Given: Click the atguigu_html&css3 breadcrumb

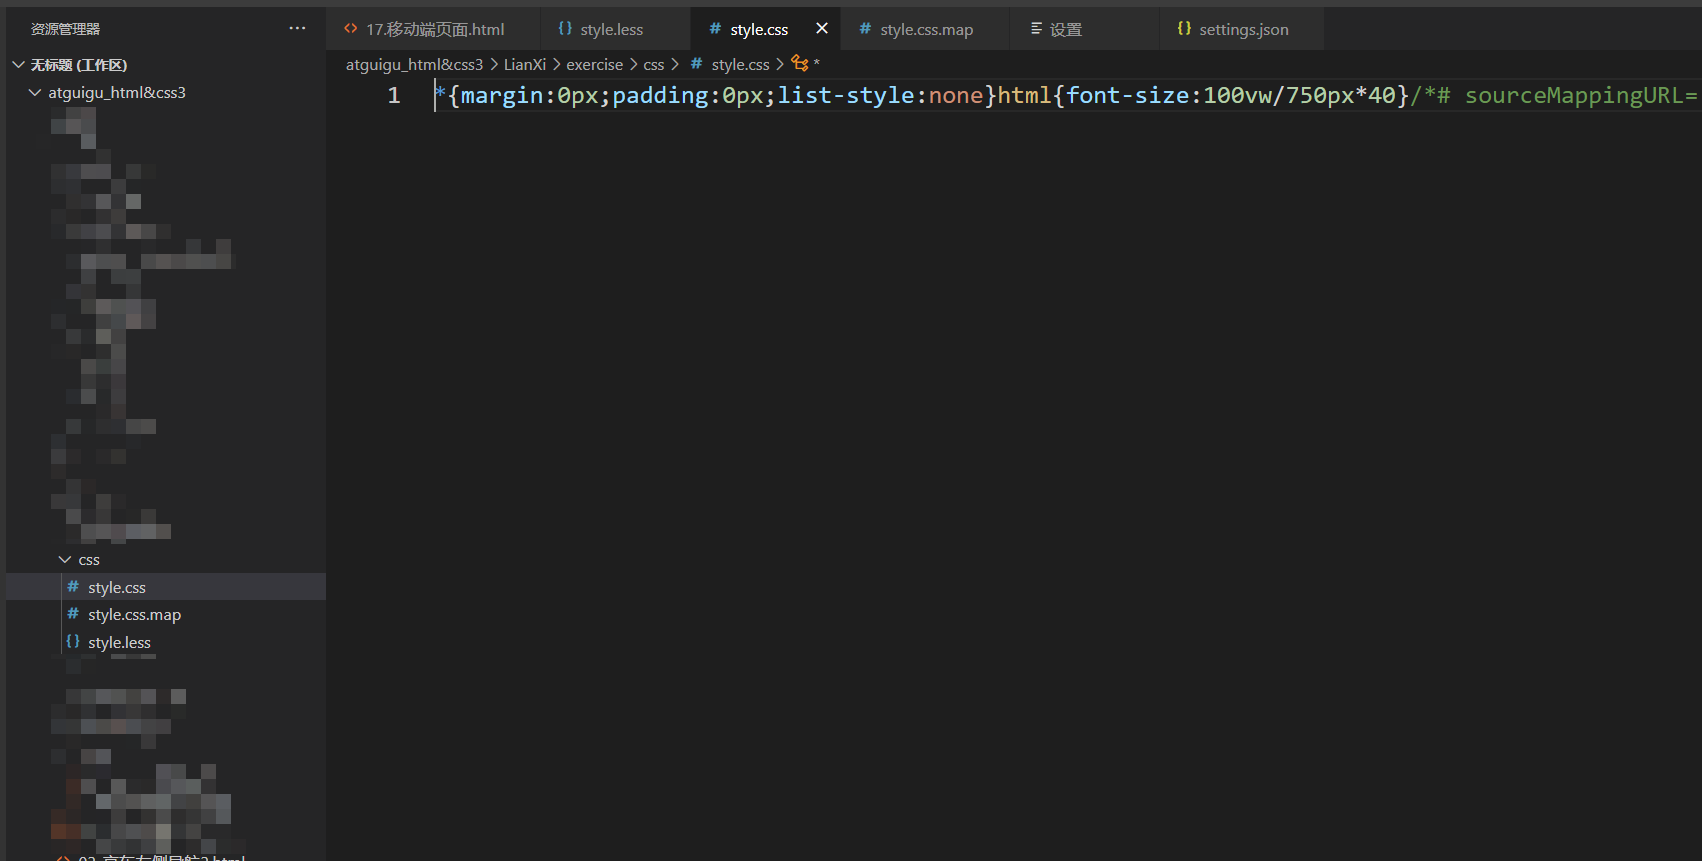Looking at the screenshot, I should point(414,64).
